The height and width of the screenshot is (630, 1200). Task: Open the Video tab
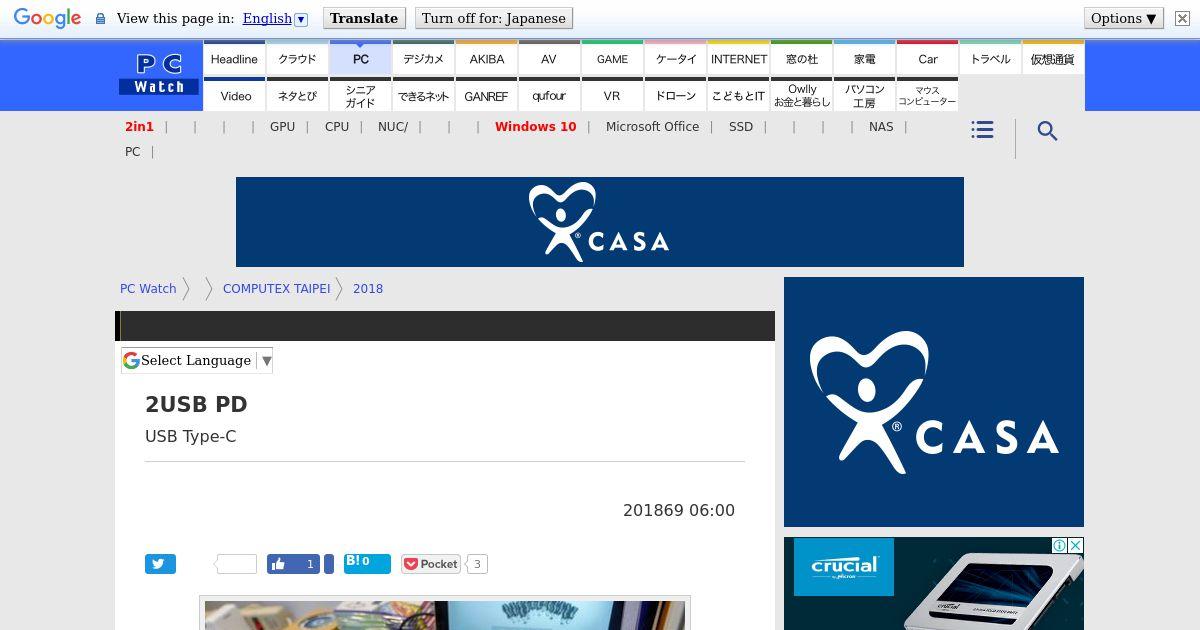236,96
